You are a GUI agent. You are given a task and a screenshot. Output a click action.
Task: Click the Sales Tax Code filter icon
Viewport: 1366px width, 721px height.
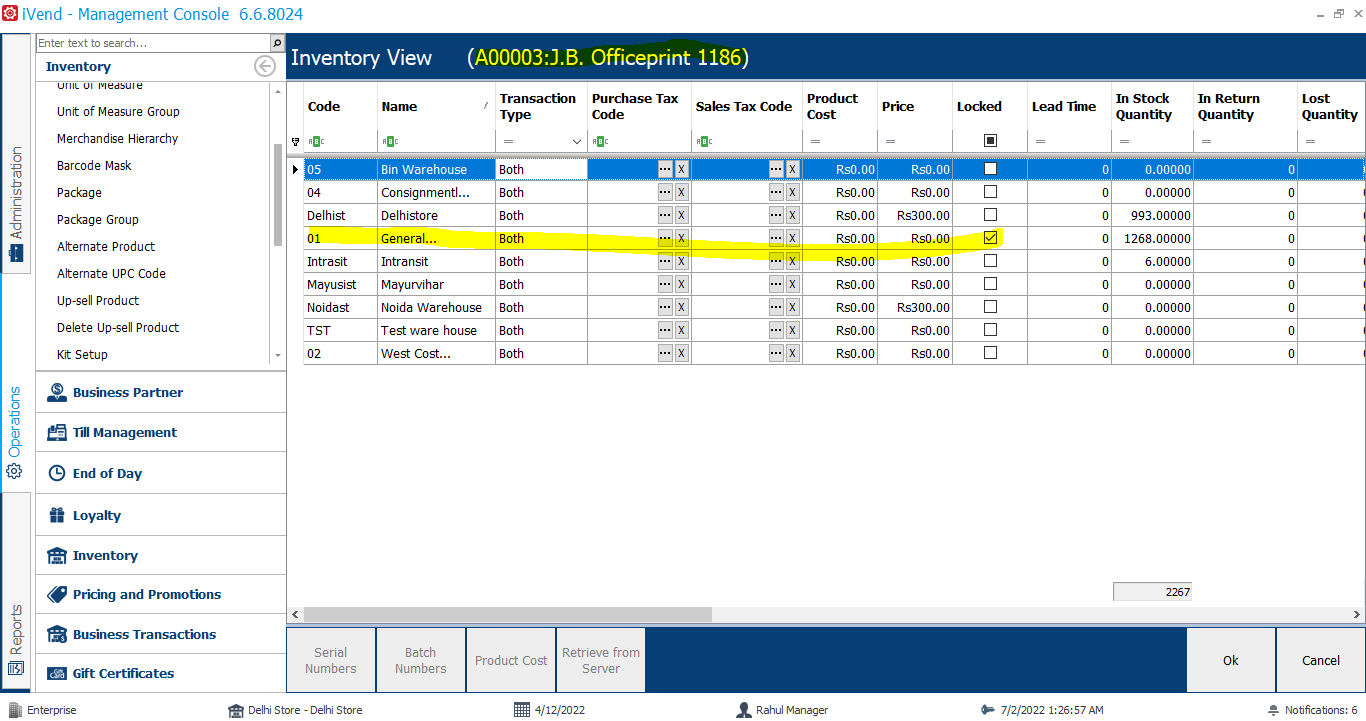[x=704, y=141]
